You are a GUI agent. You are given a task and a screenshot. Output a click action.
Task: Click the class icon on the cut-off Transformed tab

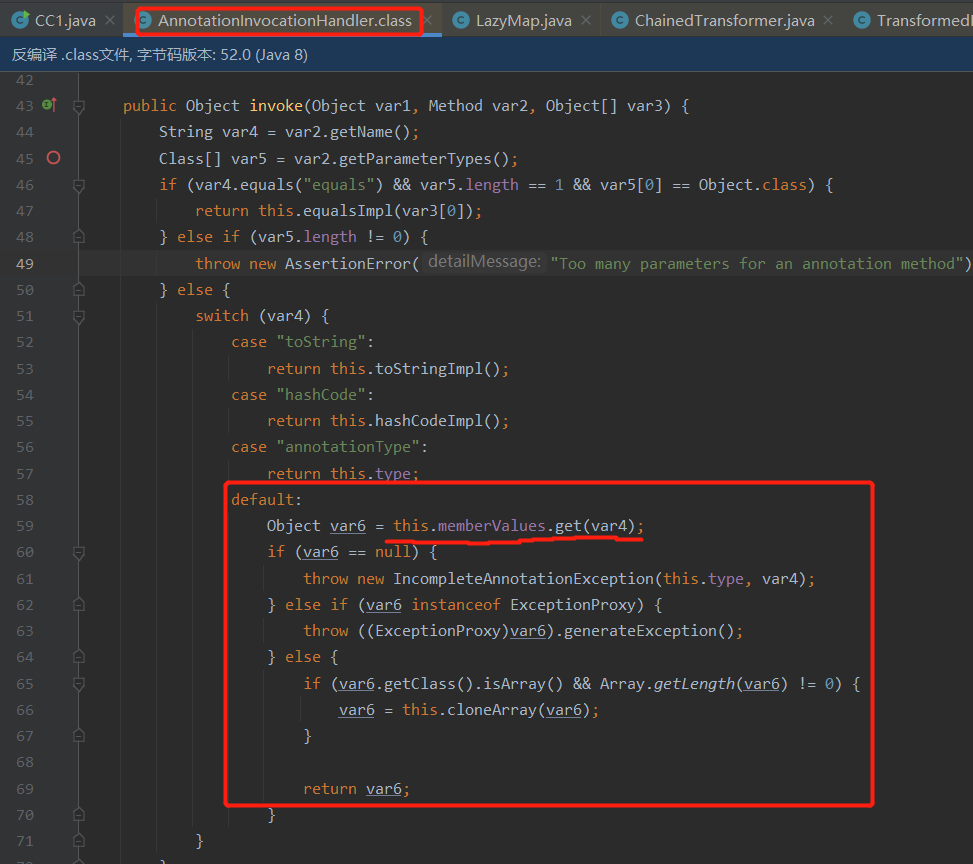click(x=862, y=20)
